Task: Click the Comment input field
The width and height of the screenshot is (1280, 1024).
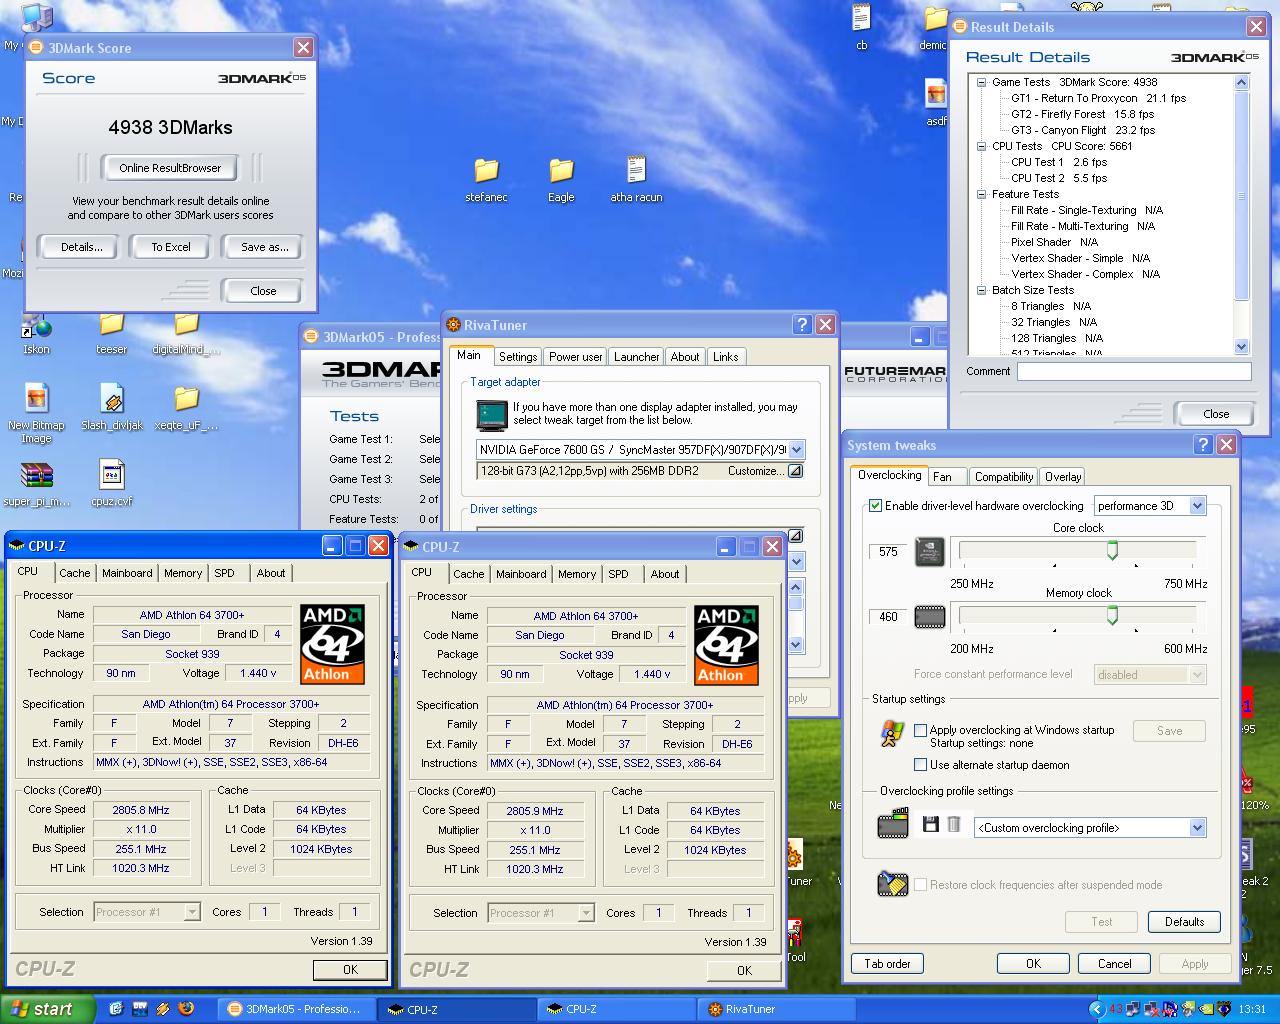Action: tap(1134, 371)
